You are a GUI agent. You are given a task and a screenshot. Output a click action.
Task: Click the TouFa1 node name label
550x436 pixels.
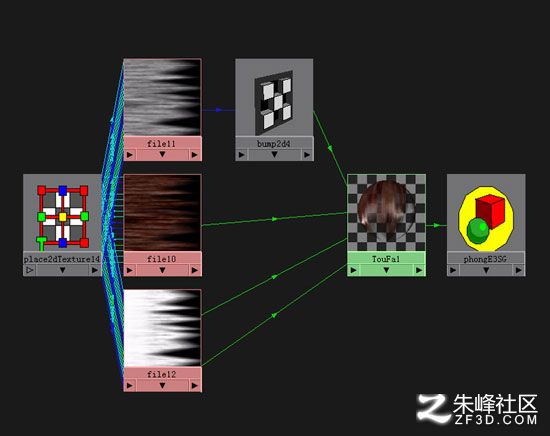pos(386,259)
